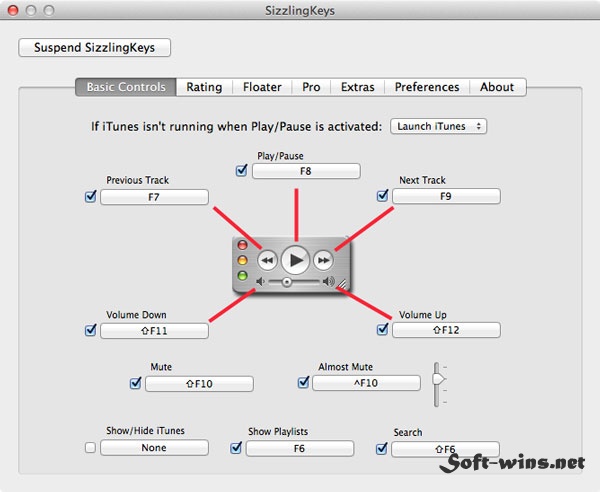This screenshot has height=492, width=600.
Task: Open the Floater tab
Action: [262, 87]
